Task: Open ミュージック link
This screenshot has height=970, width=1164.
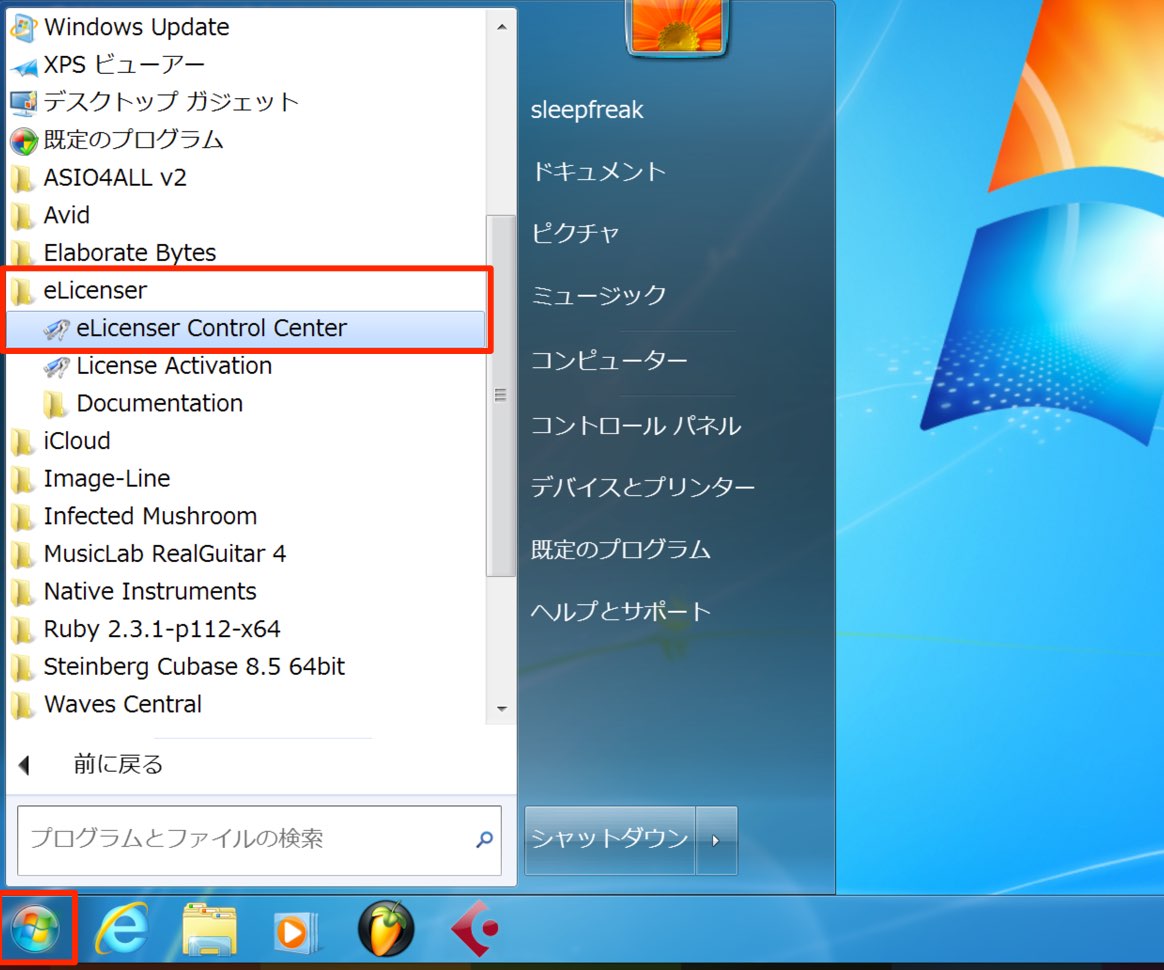Action: [598, 295]
